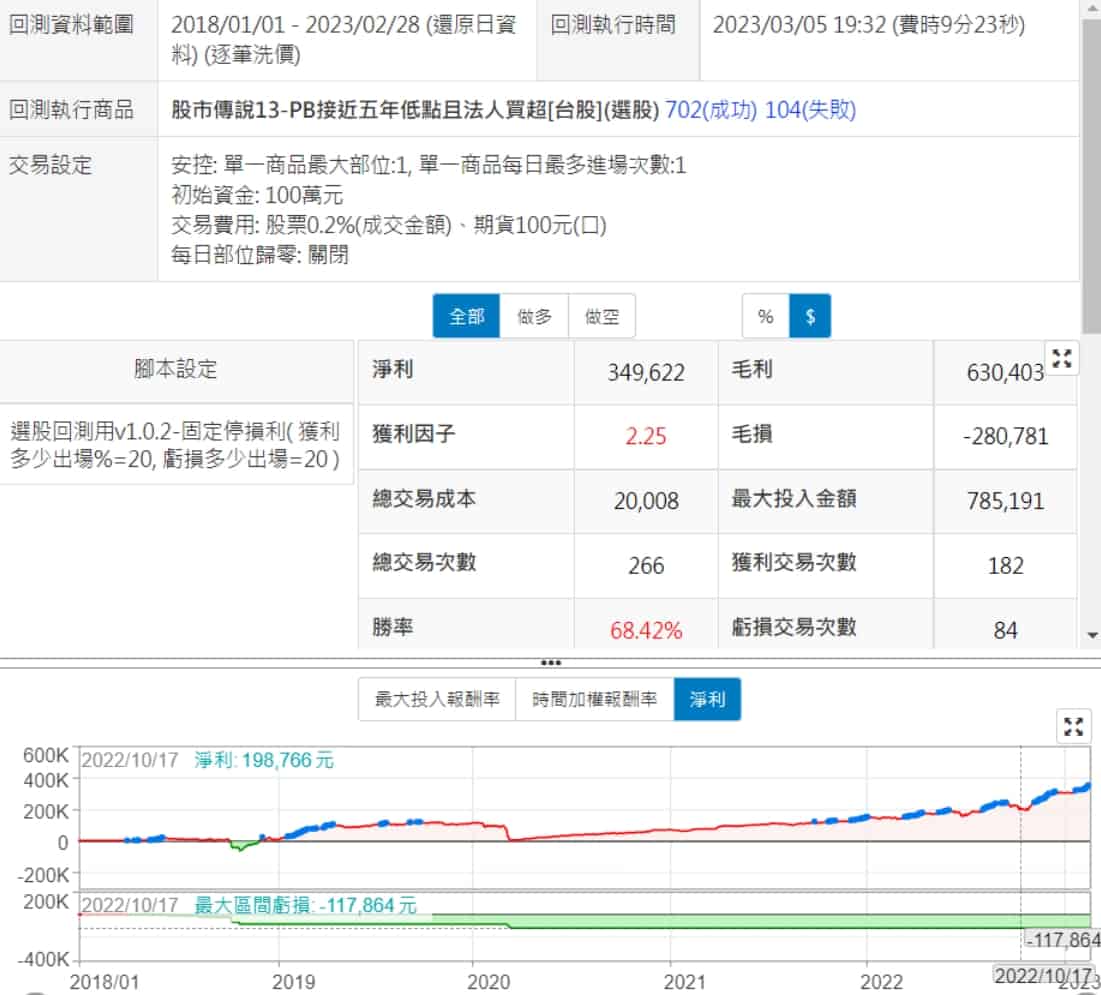Viewport: 1101px width, 995px height.
Task: Toggle display to percent mode
Action: click(x=766, y=317)
